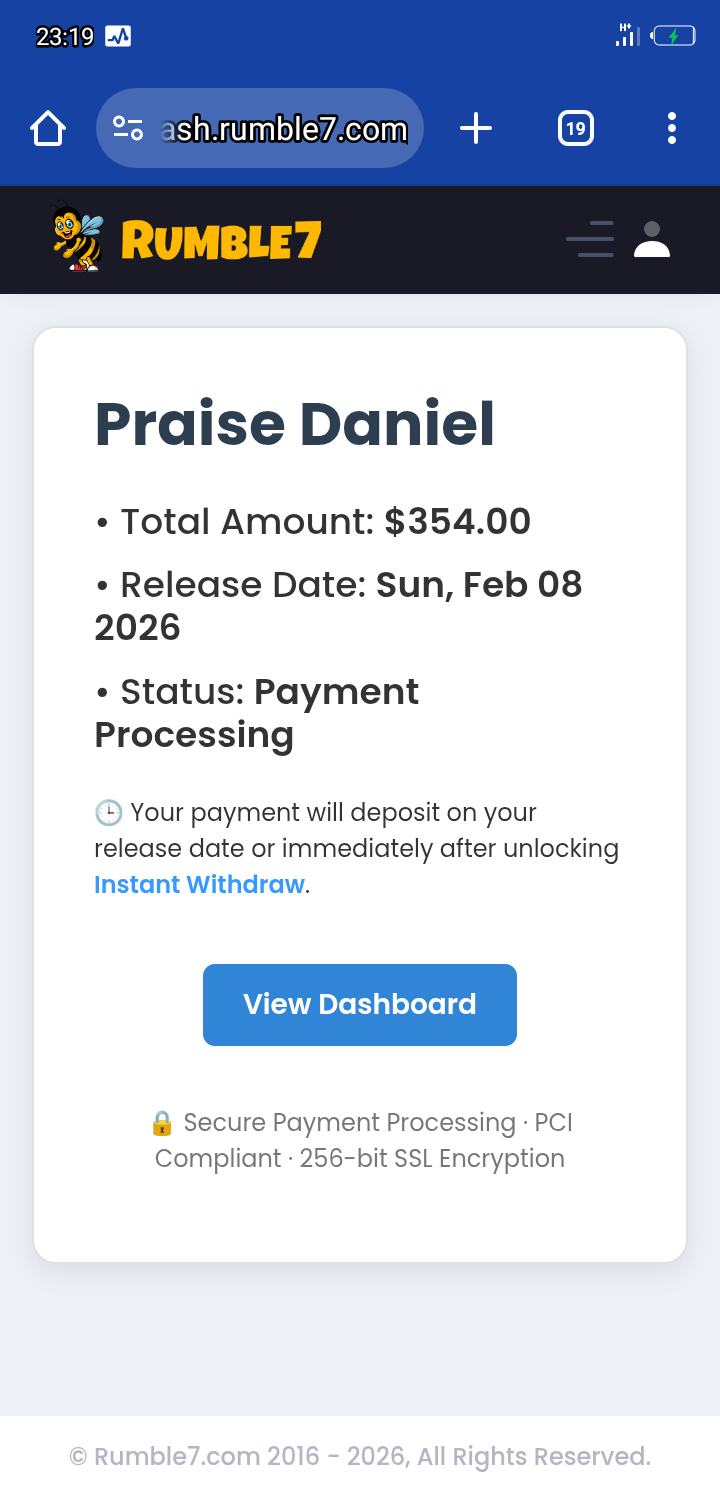Tap the padlock secure payment icon
This screenshot has width=720, height=1500.
(x=162, y=1123)
